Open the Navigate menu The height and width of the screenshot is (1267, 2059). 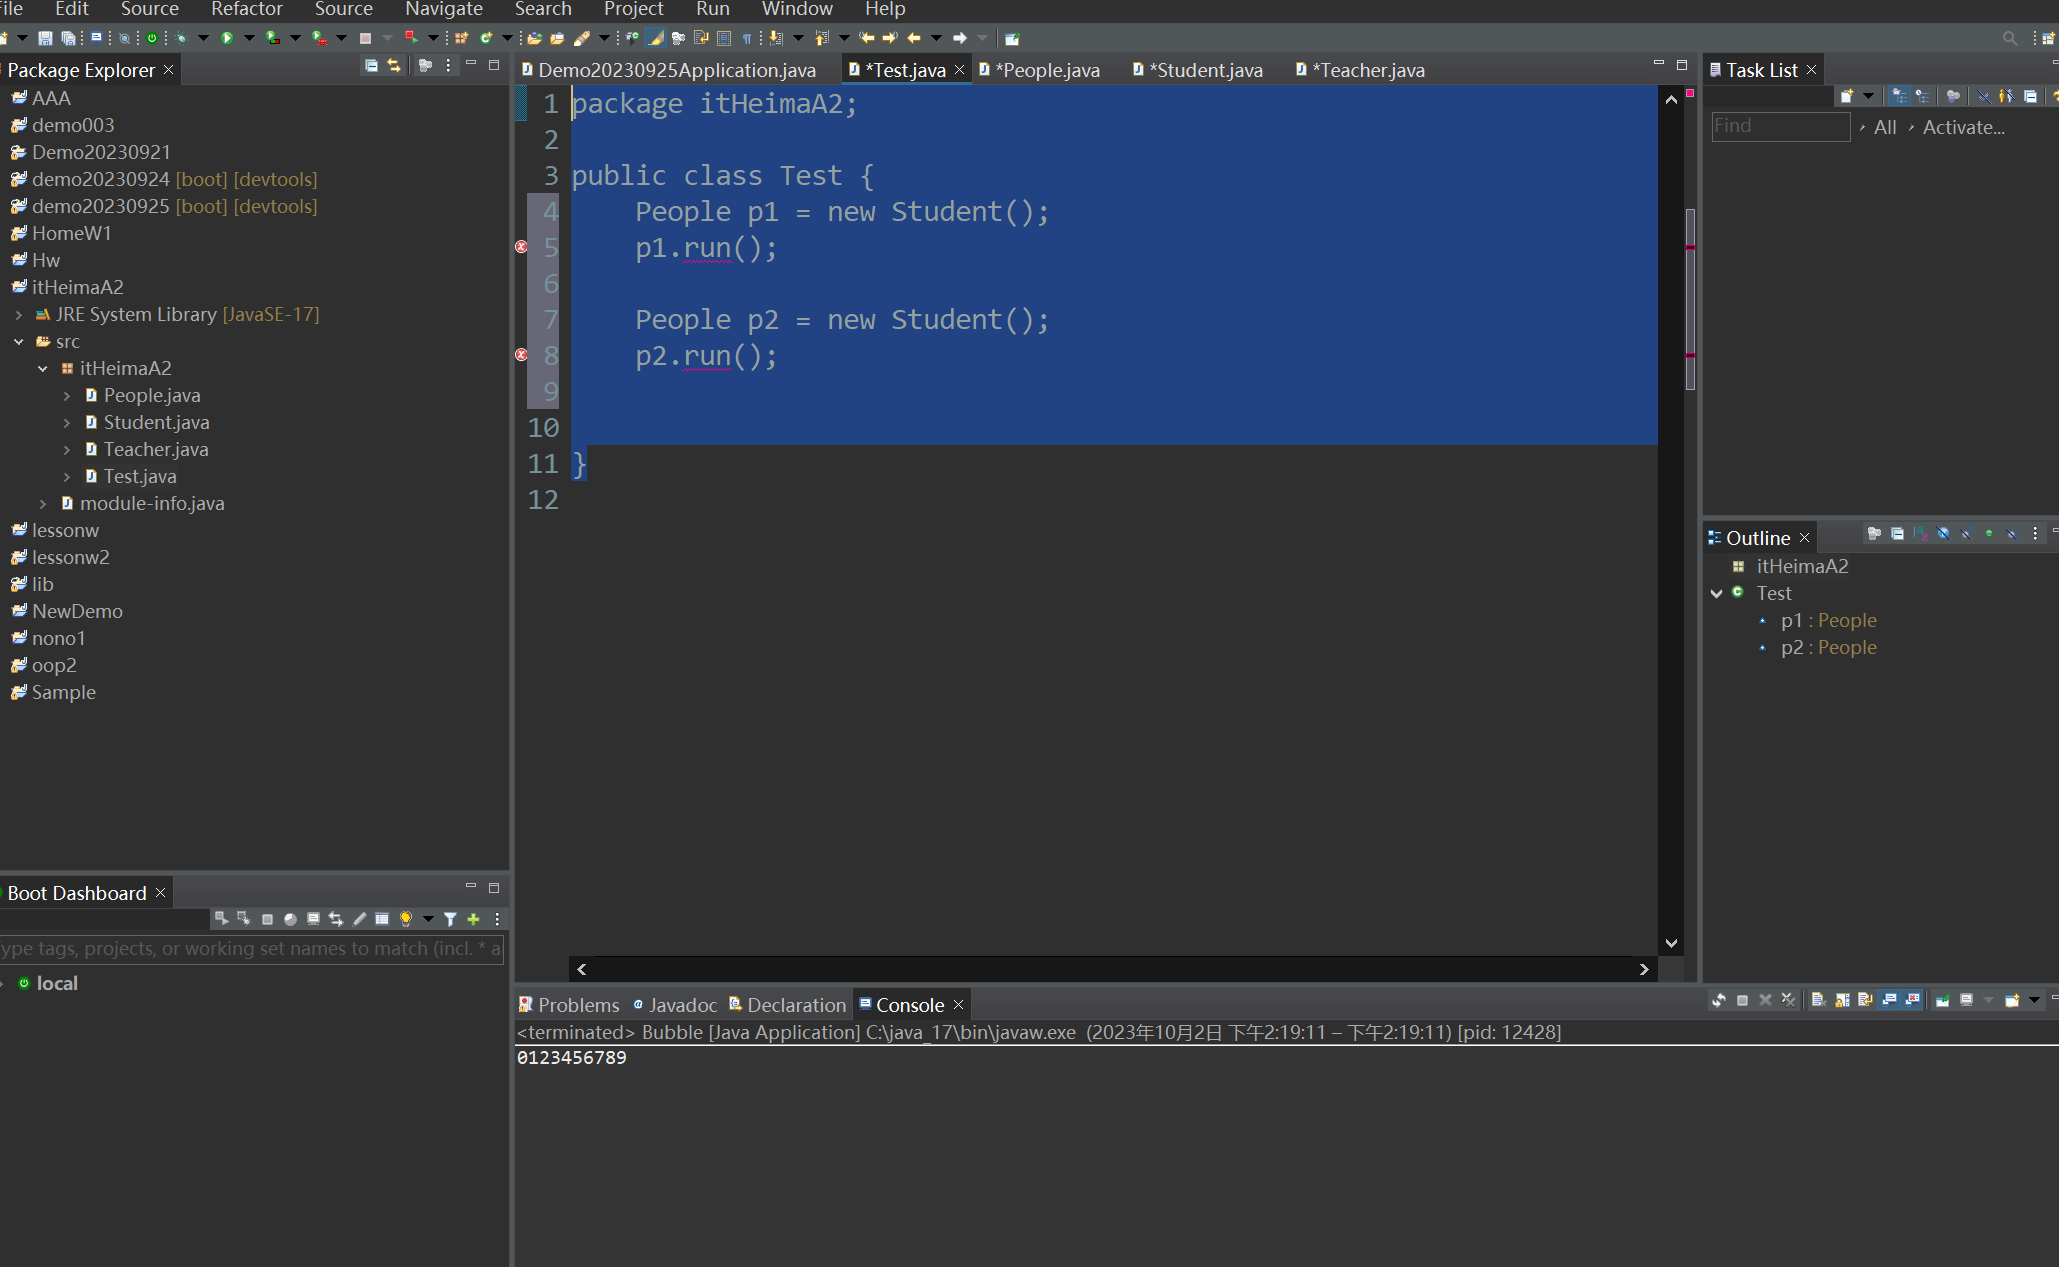[x=444, y=9]
